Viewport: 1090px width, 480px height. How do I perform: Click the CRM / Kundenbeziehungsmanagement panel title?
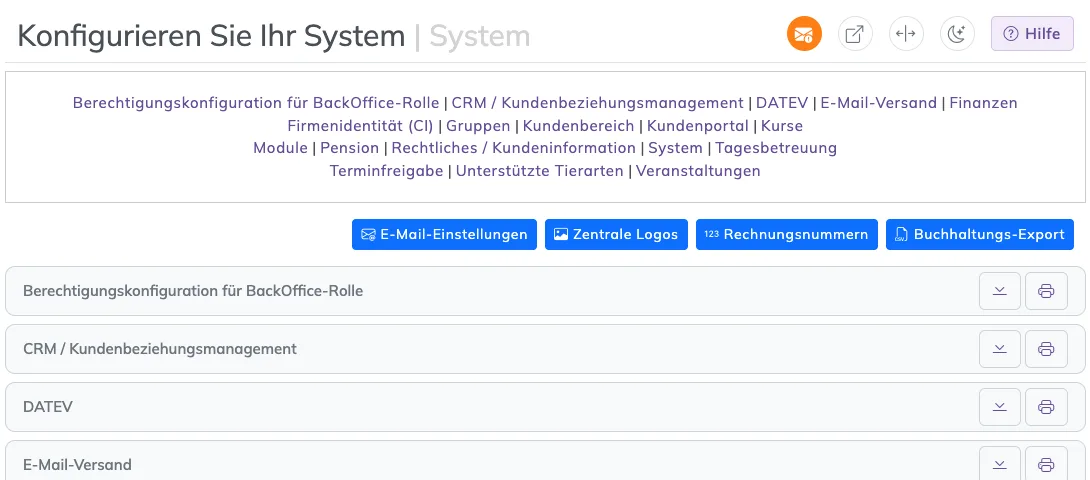[x=160, y=349]
